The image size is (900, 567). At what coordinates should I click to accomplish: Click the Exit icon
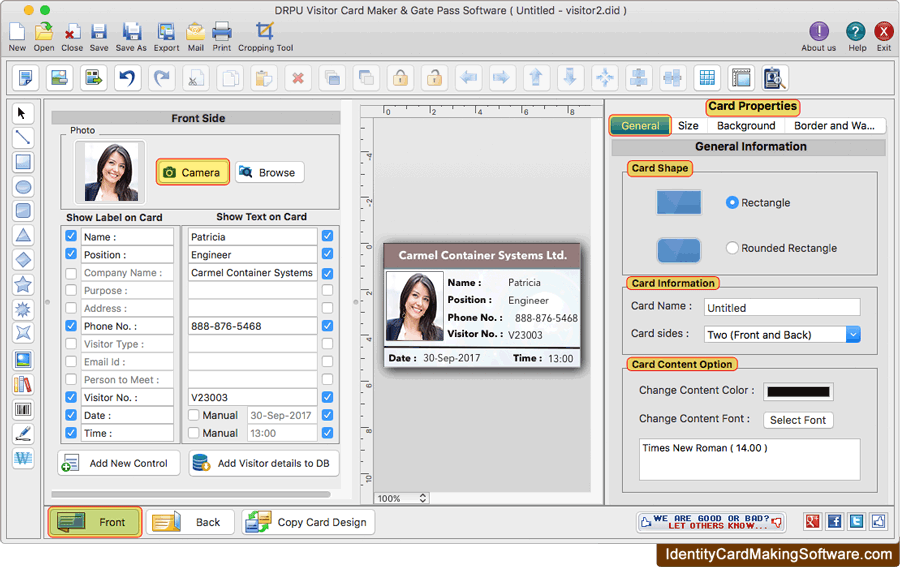click(x=883, y=32)
